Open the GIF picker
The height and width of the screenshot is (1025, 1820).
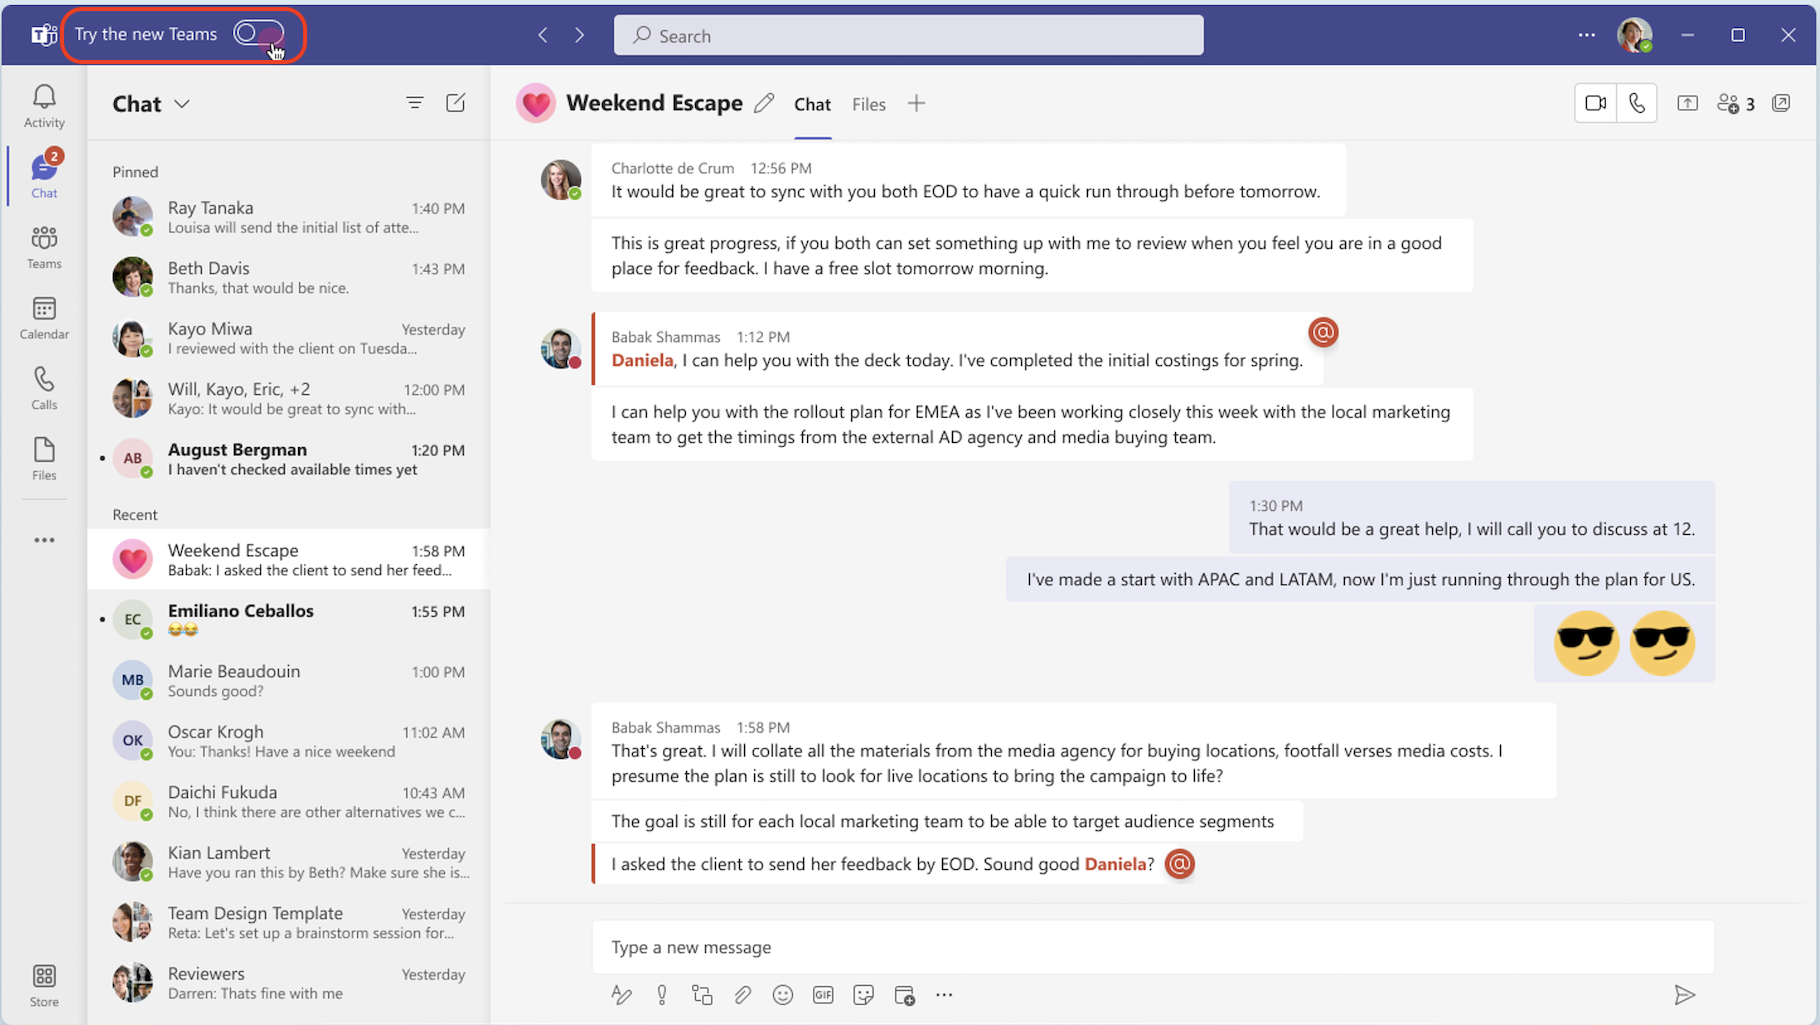[823, 995]
